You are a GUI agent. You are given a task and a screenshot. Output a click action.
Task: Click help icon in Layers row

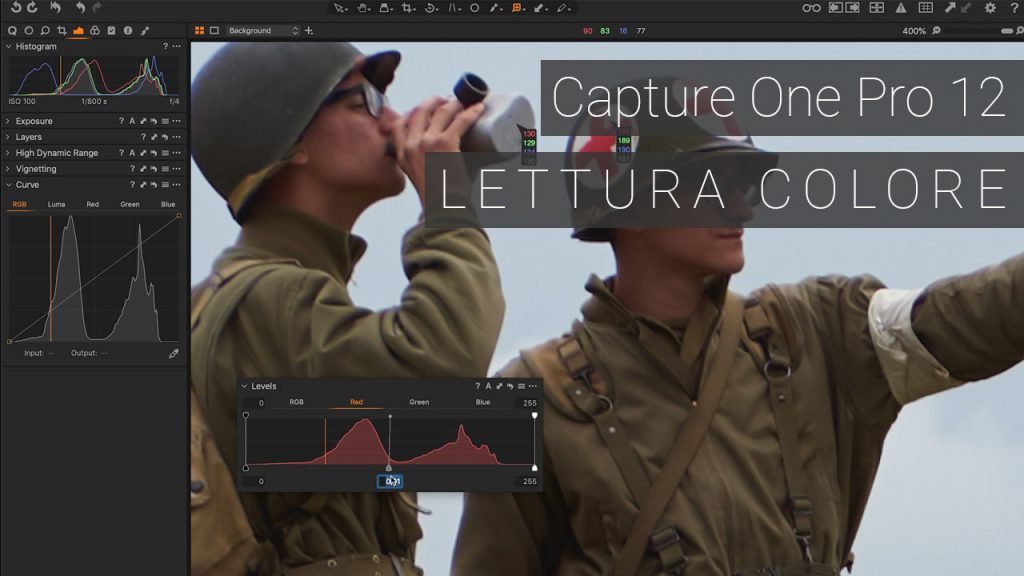(143, 136)
